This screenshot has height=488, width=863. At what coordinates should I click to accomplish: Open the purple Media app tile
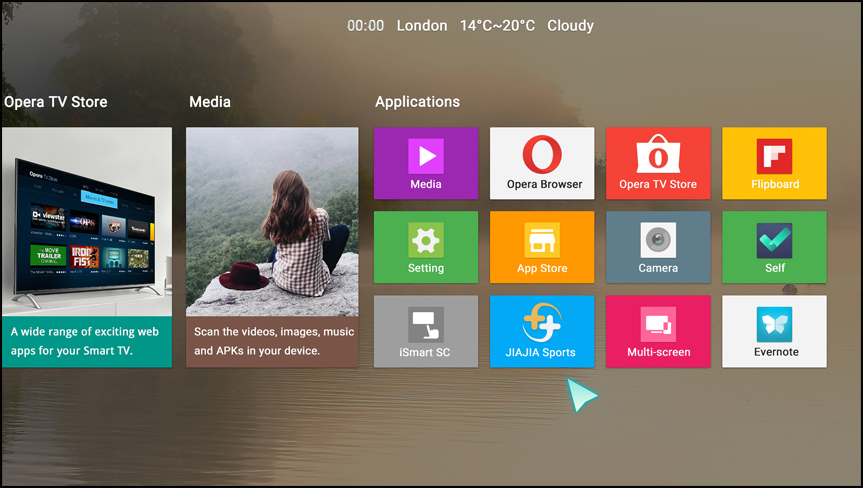(x=426, y=163)
